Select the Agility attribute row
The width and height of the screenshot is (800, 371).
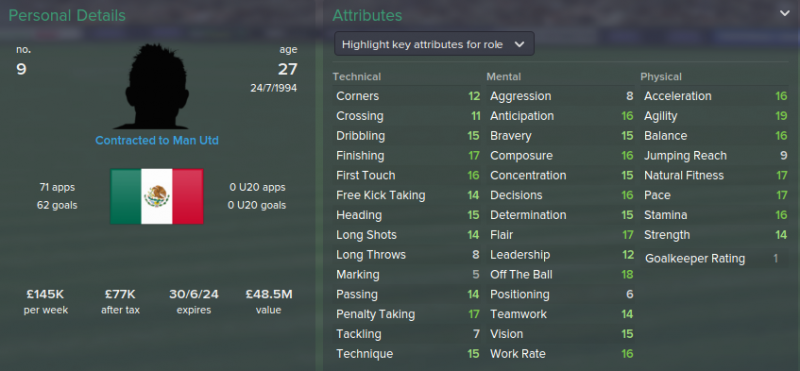[715, 116]
